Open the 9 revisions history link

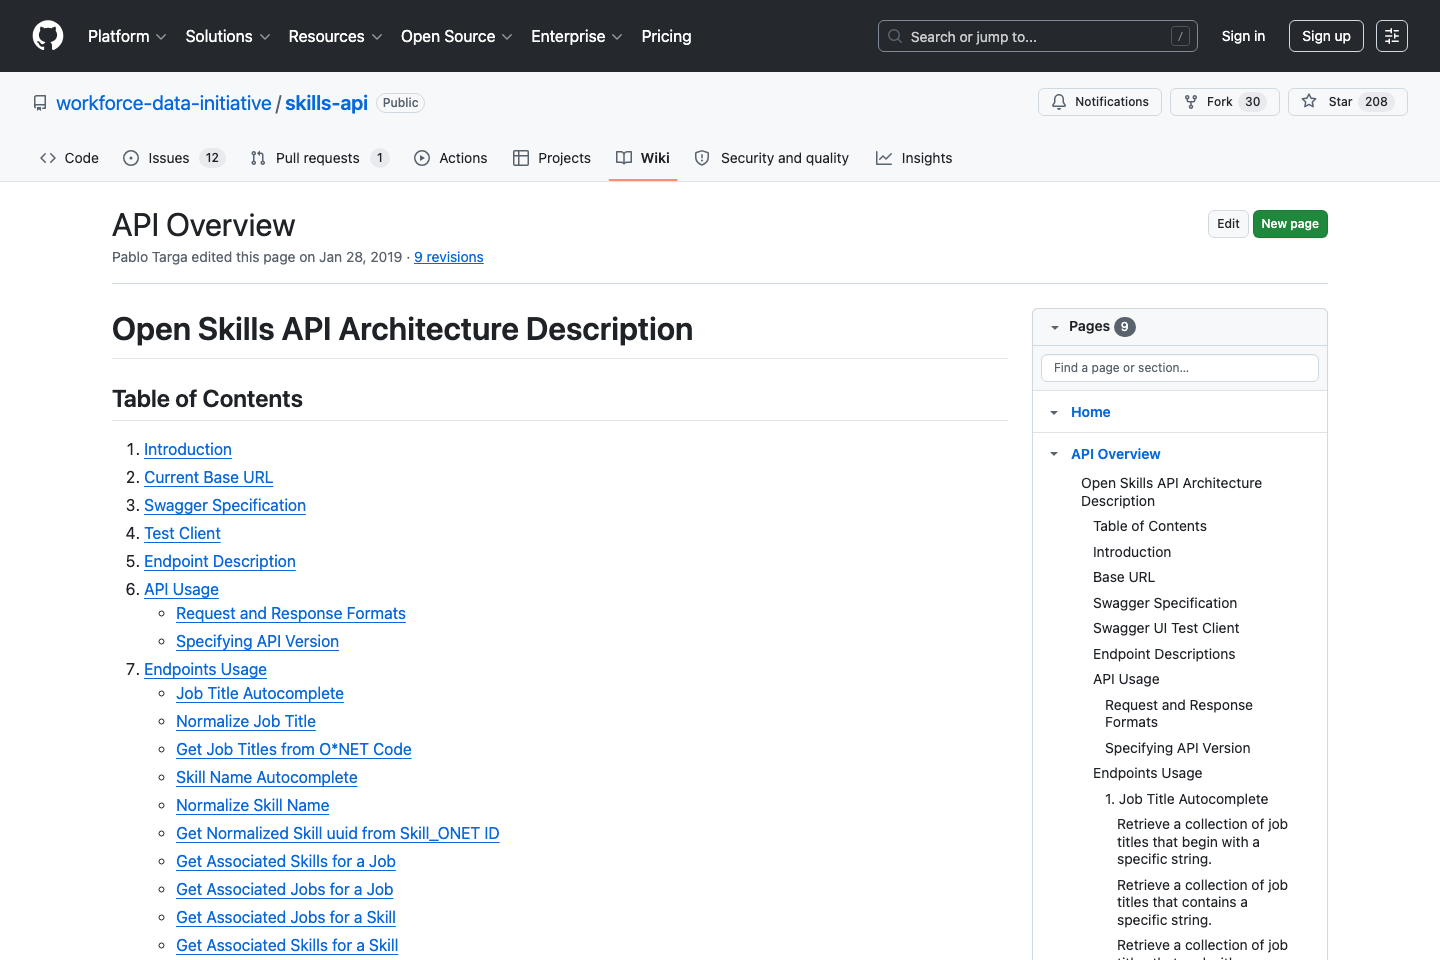click(x=448, y=257)
